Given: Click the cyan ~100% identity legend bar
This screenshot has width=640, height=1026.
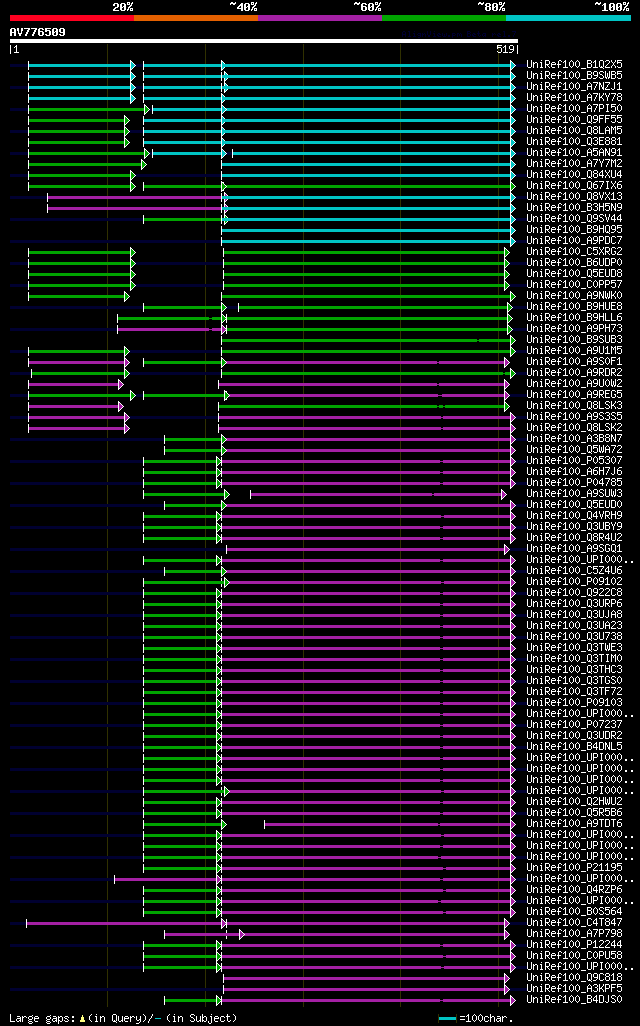Looking at the screenshot, I should coord(569,18).
